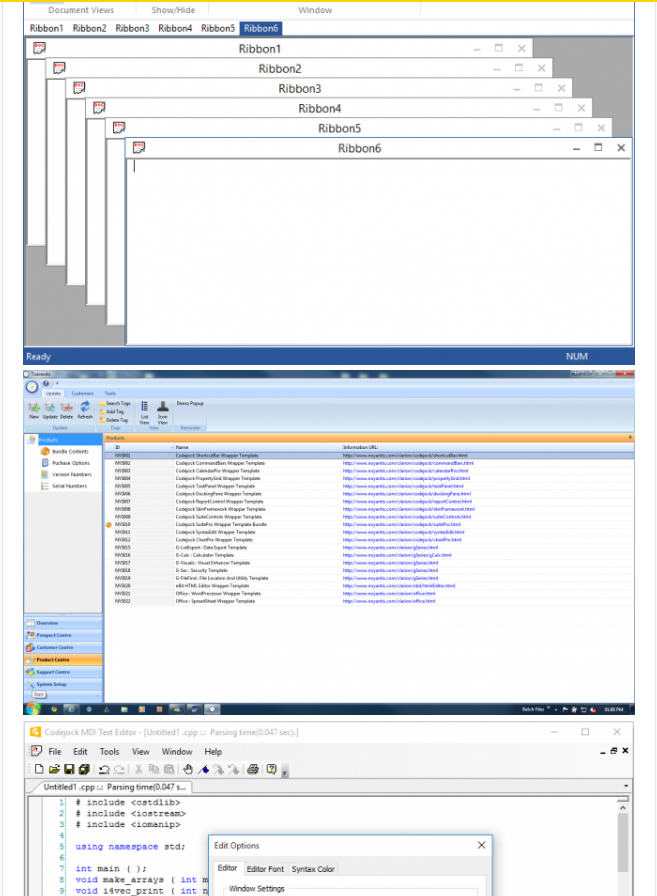657x896 pixels.
Task: Open editor toolbar options dropdown arrow
Action: pos(285,772)
